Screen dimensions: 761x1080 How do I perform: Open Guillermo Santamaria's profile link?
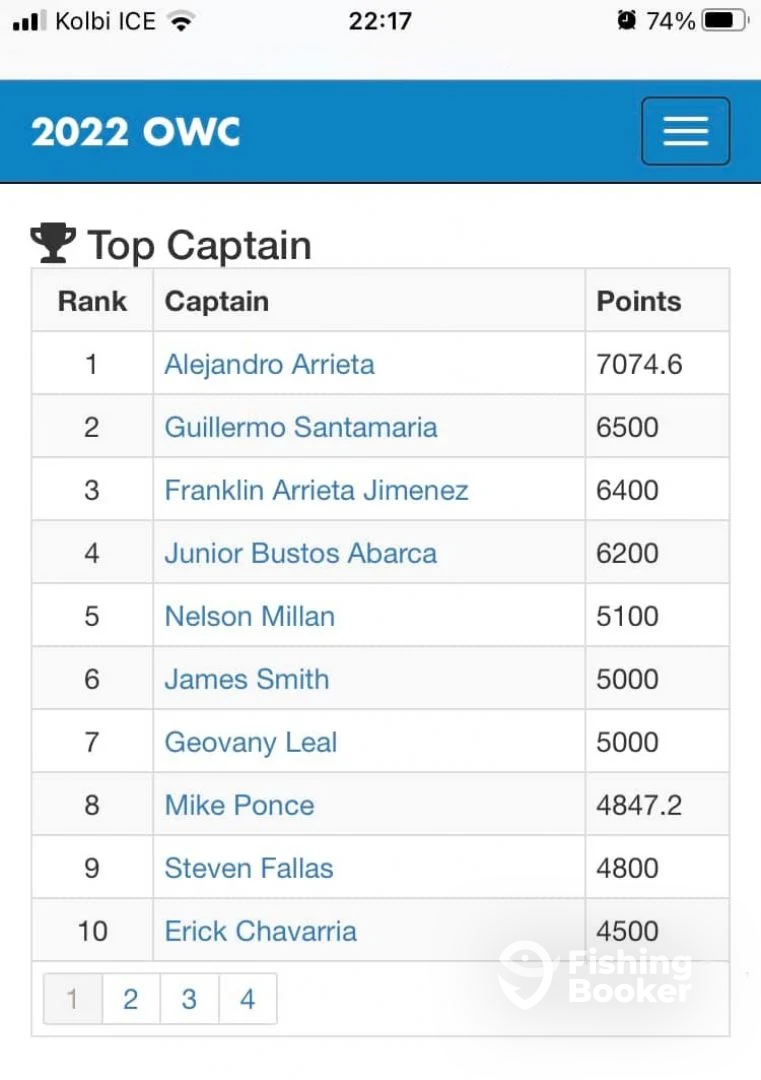point(301,427)
